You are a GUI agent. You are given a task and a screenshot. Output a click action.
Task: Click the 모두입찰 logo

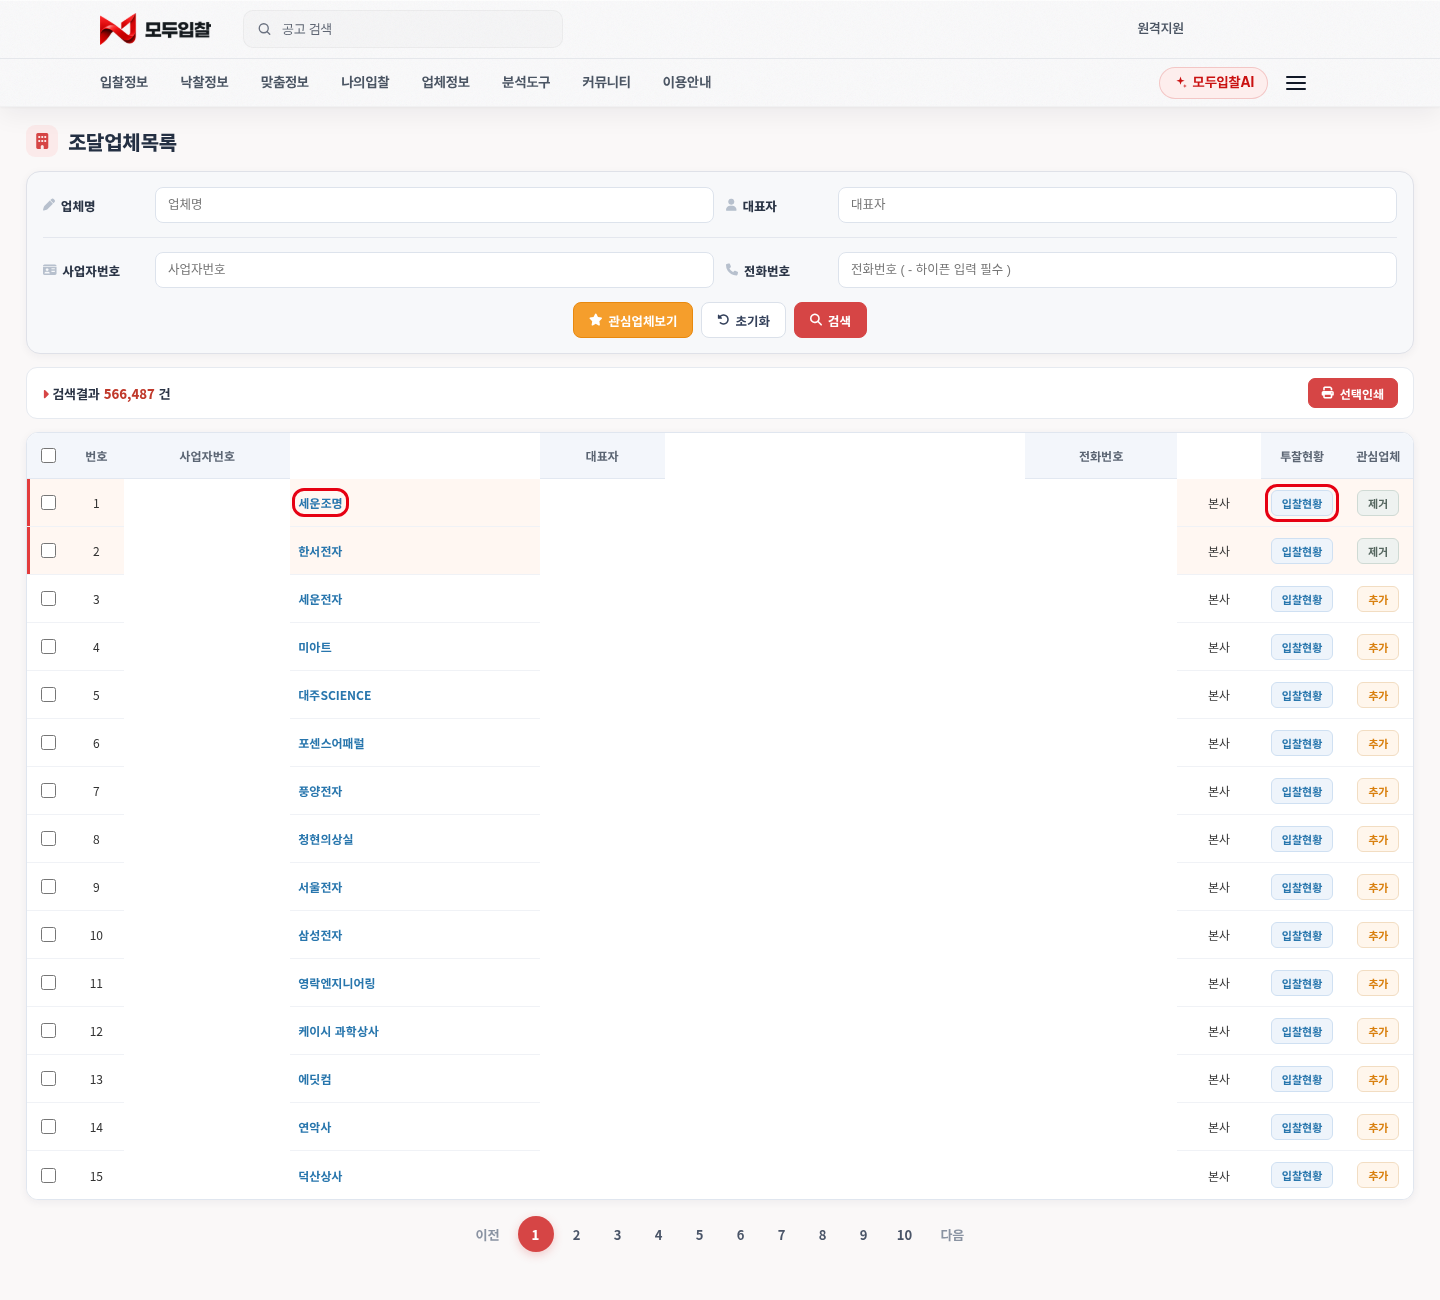pos(155,29)
